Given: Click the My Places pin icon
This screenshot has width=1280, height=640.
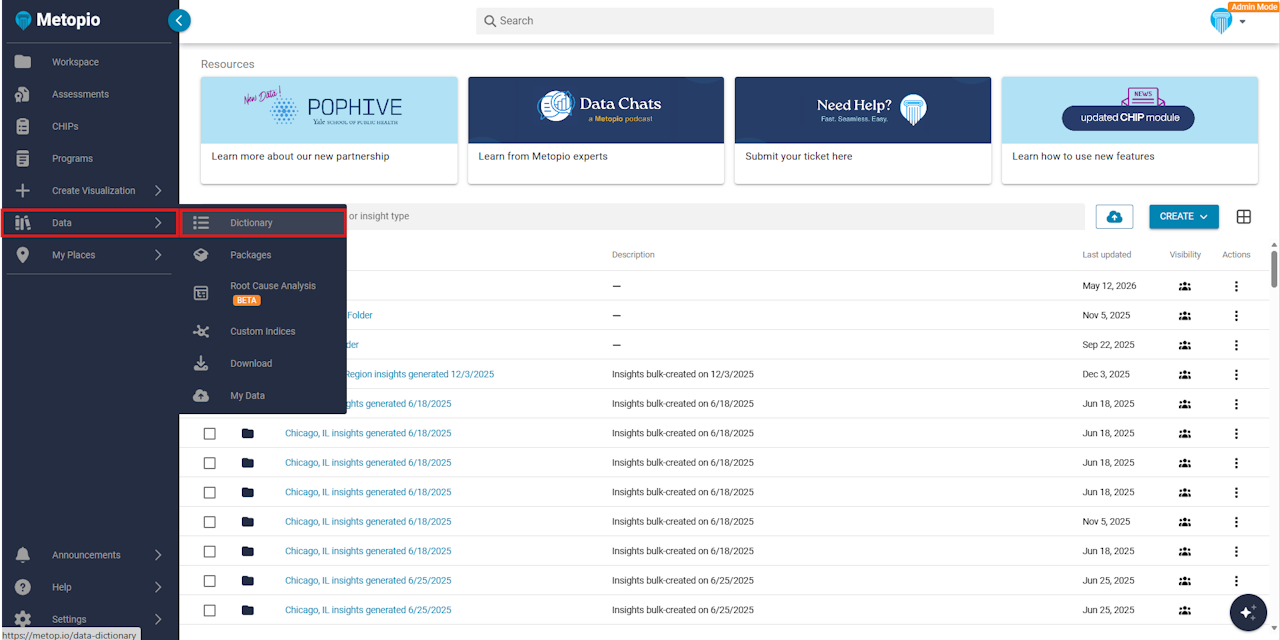Looking at the screenshot, I should 23,255.
